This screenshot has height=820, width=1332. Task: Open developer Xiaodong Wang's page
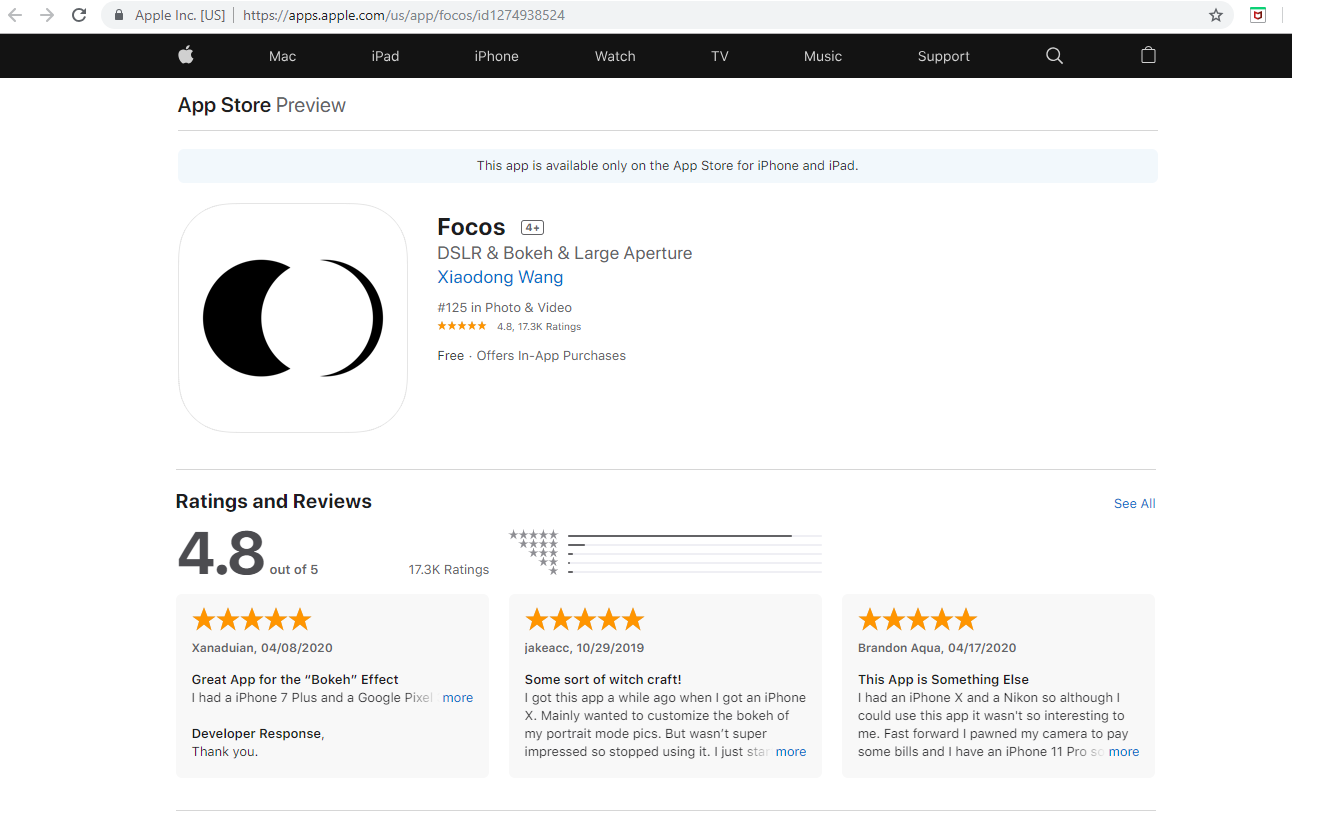(x=500, y=277)
